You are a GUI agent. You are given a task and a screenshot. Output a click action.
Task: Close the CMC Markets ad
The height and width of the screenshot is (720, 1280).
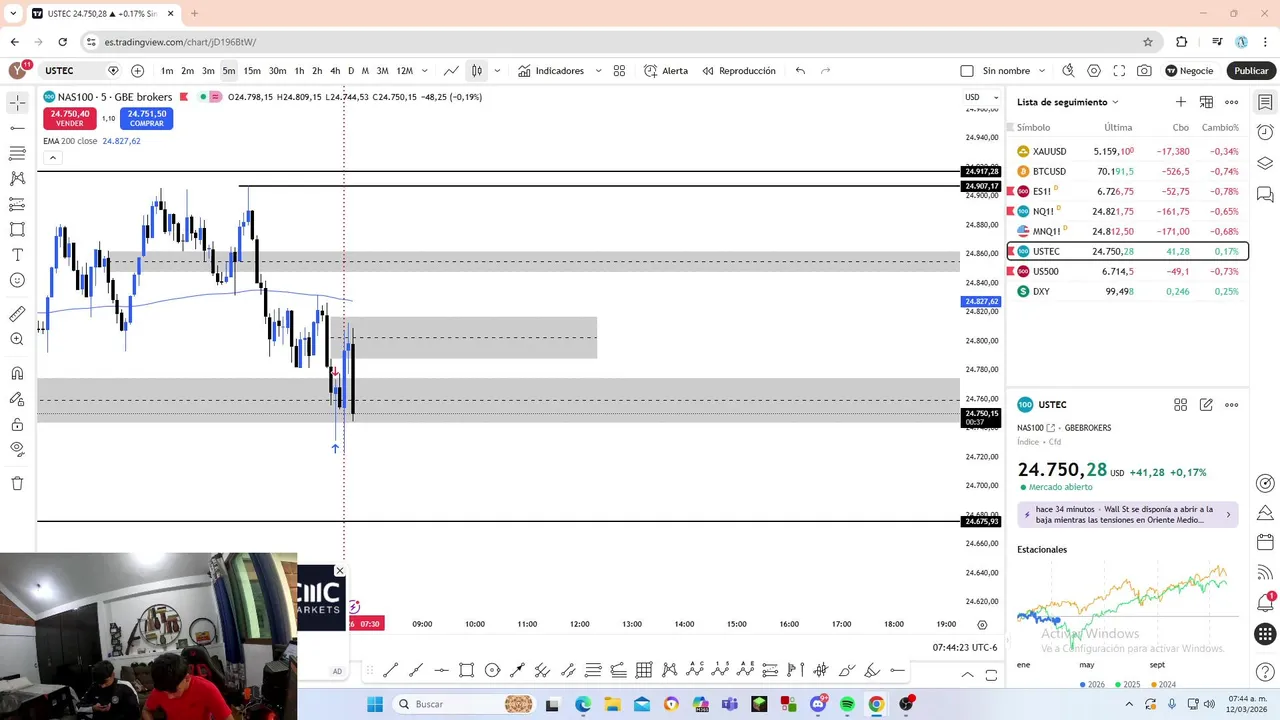tap(340, 571)
